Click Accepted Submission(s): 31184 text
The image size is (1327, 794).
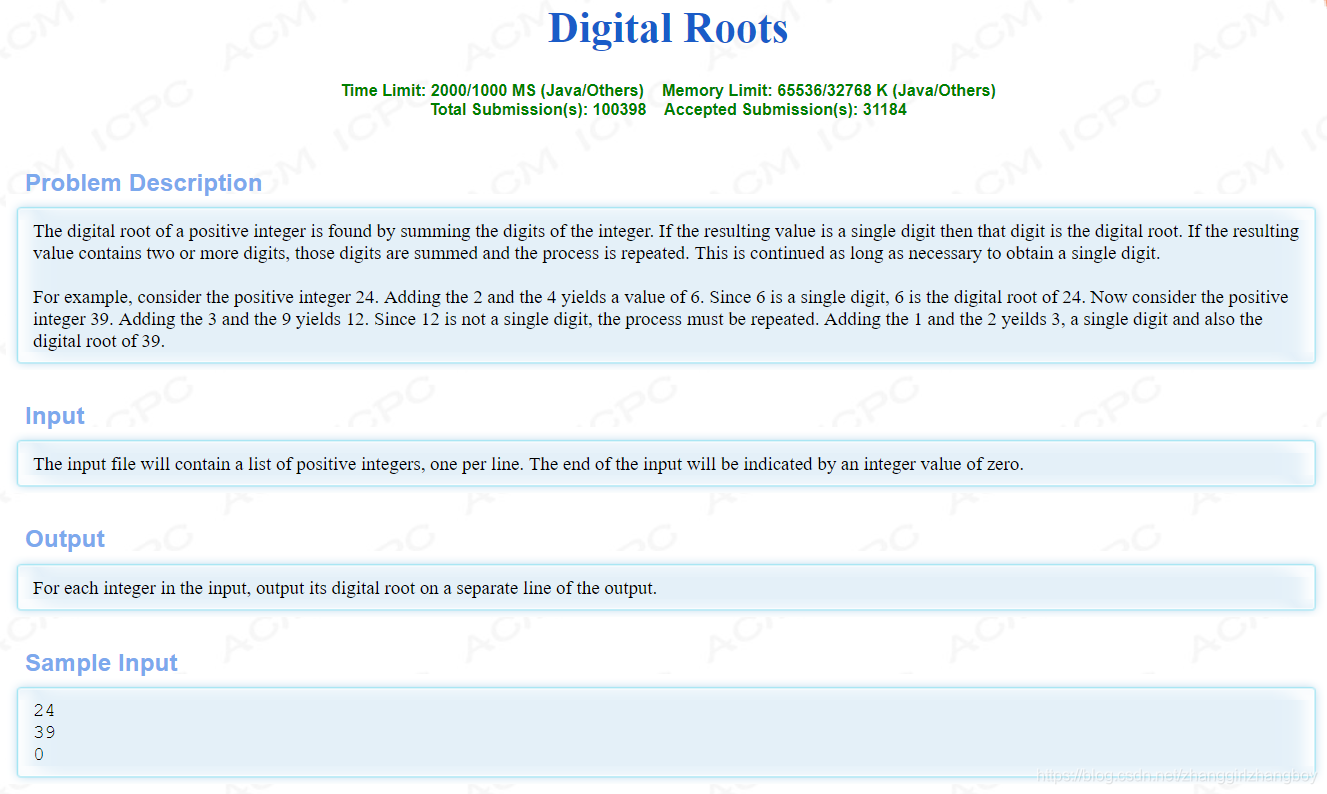click(785, 109)
